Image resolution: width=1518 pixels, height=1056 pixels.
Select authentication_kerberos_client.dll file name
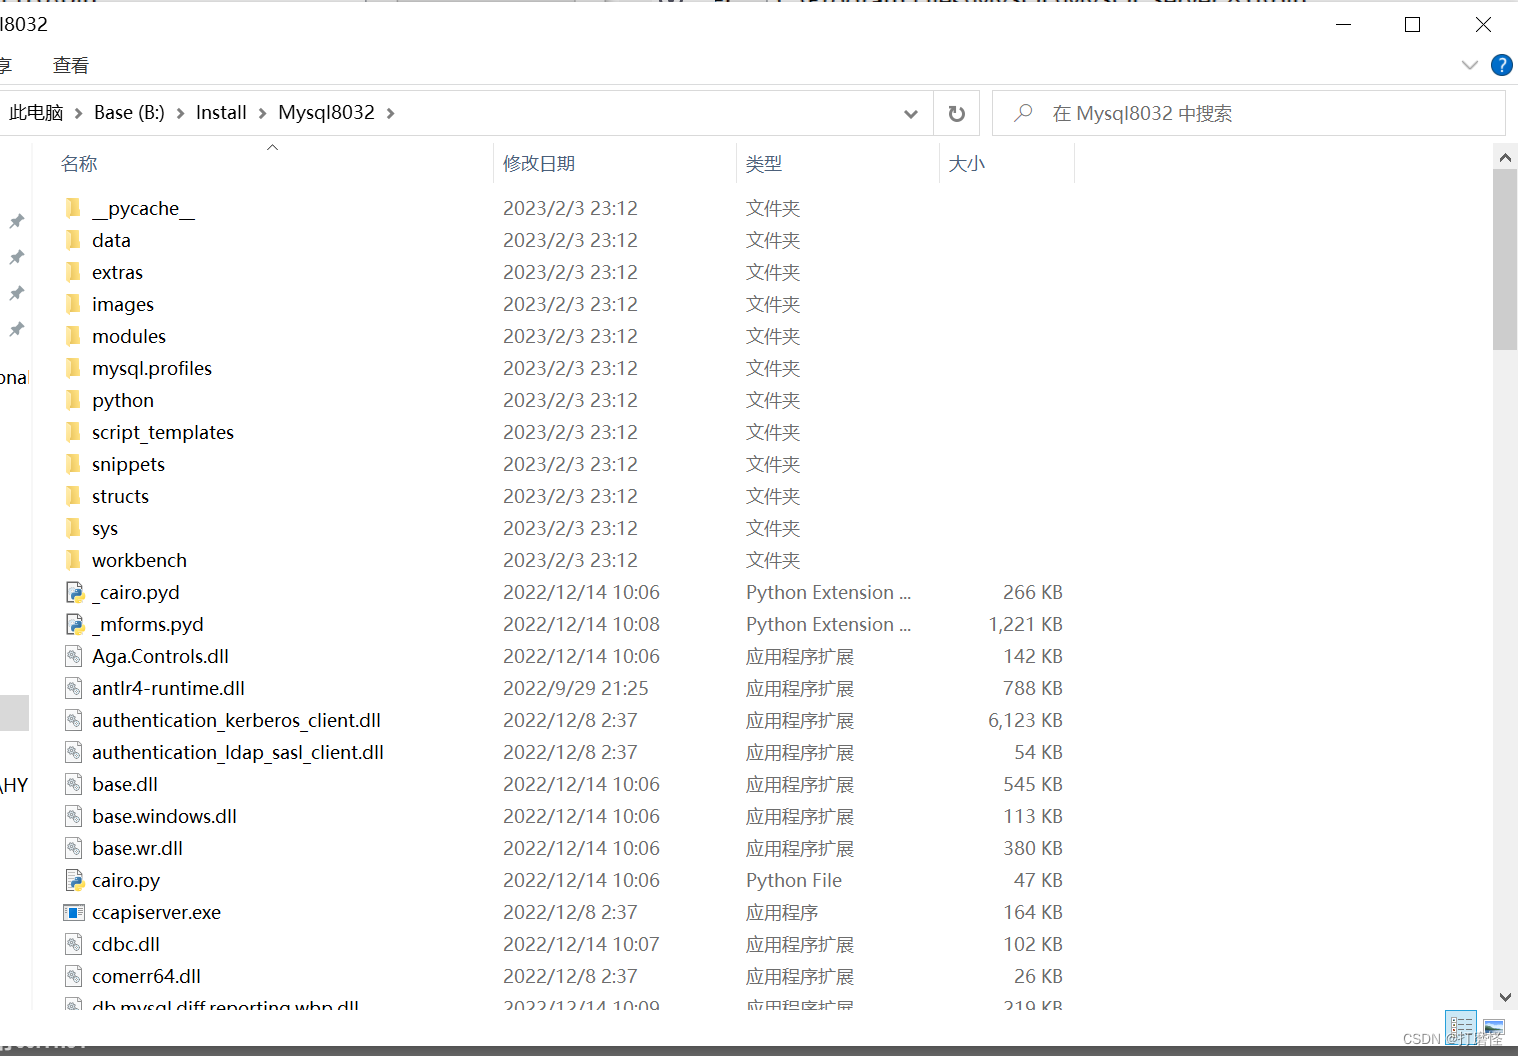pos(236,720)
